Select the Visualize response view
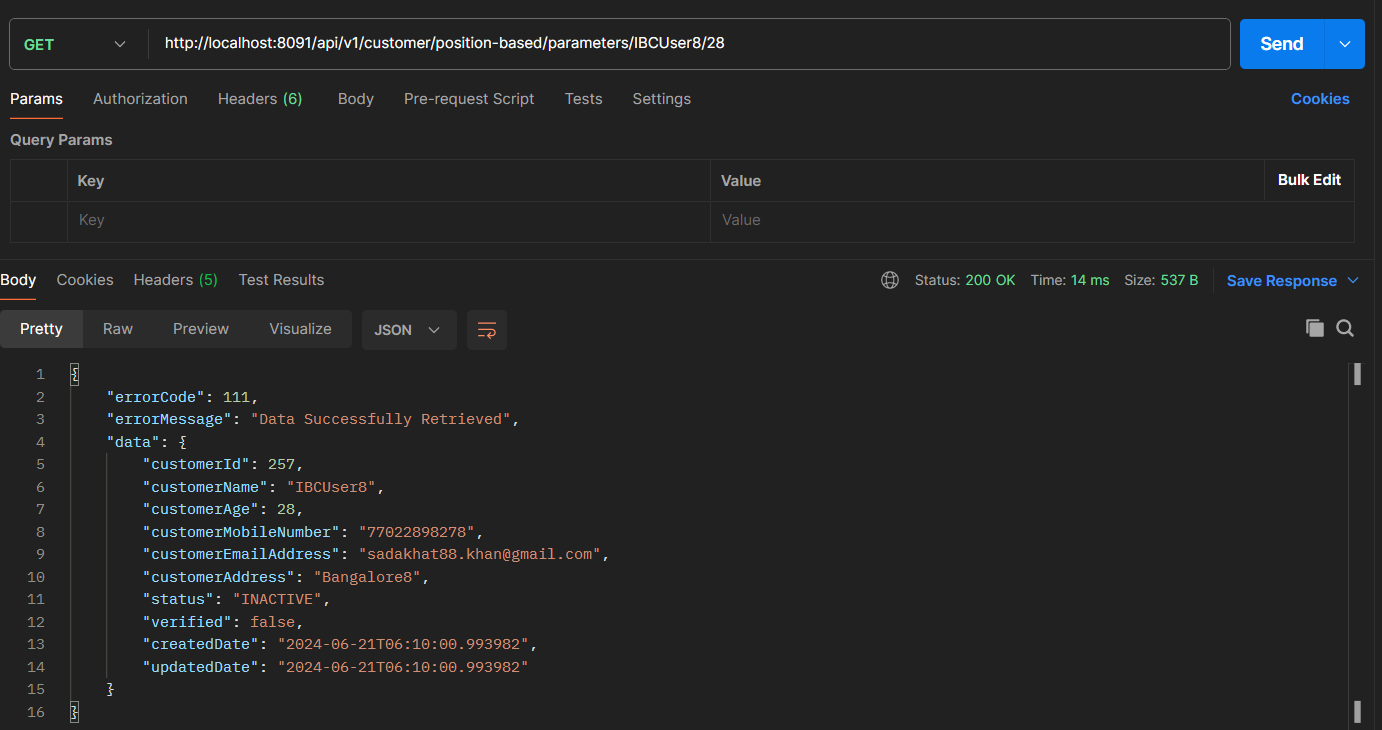 coord(300,329)
